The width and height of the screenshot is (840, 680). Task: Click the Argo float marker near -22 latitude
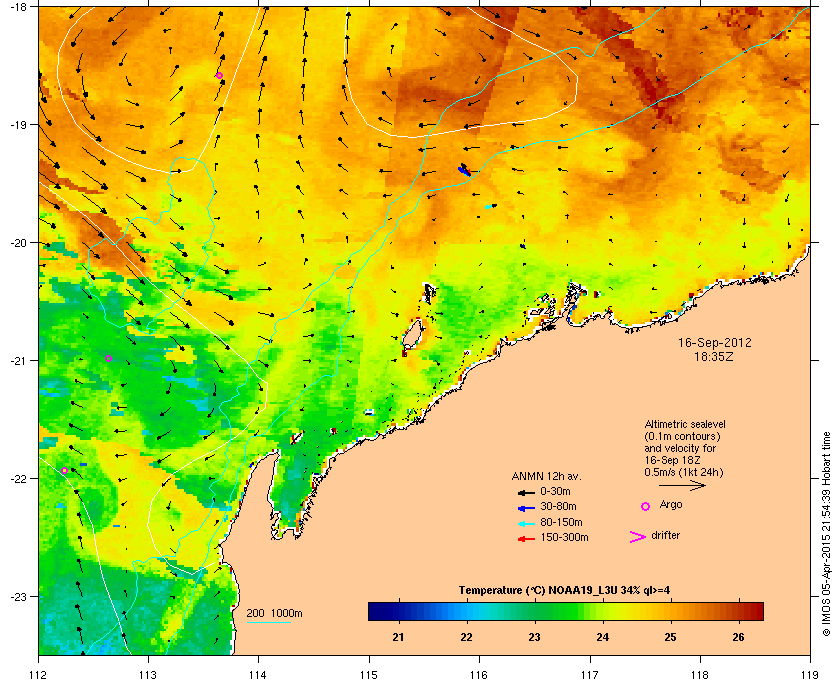[65, 470]
